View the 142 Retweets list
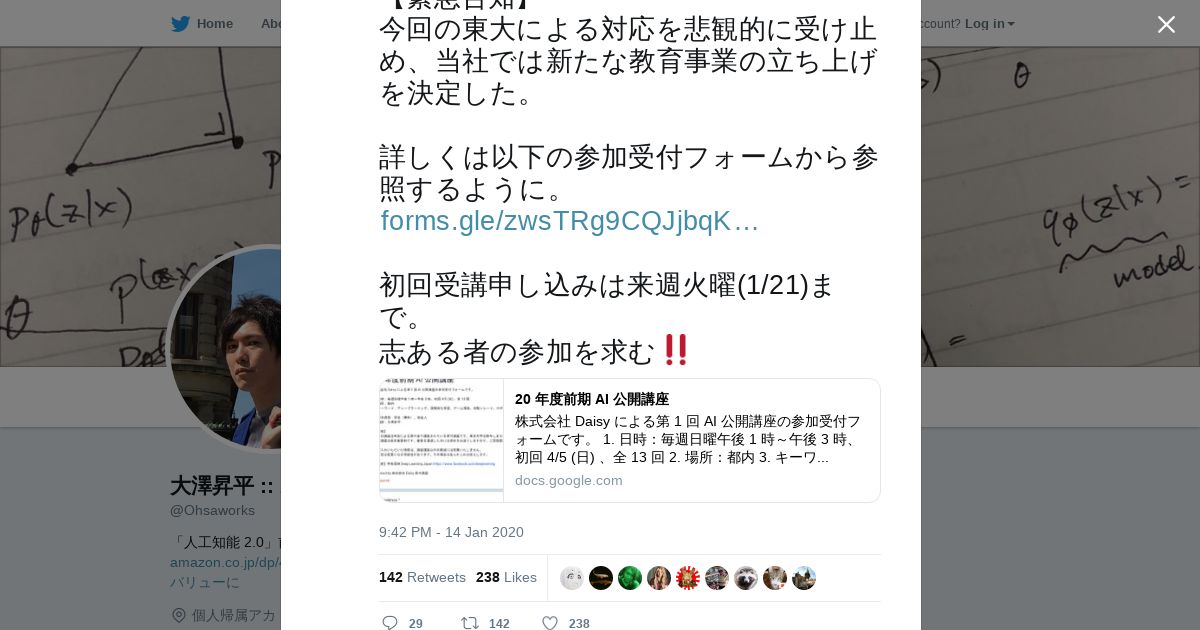Screen dimensions: 1200x630 [x=422, y=577]
